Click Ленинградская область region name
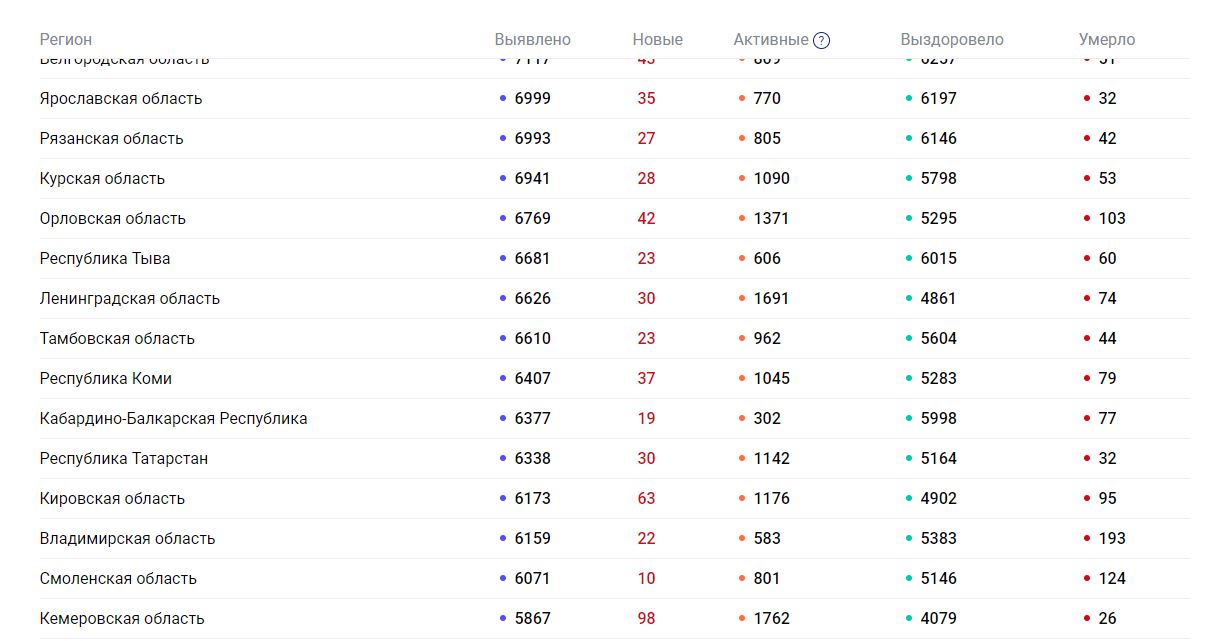 [130, 299]
